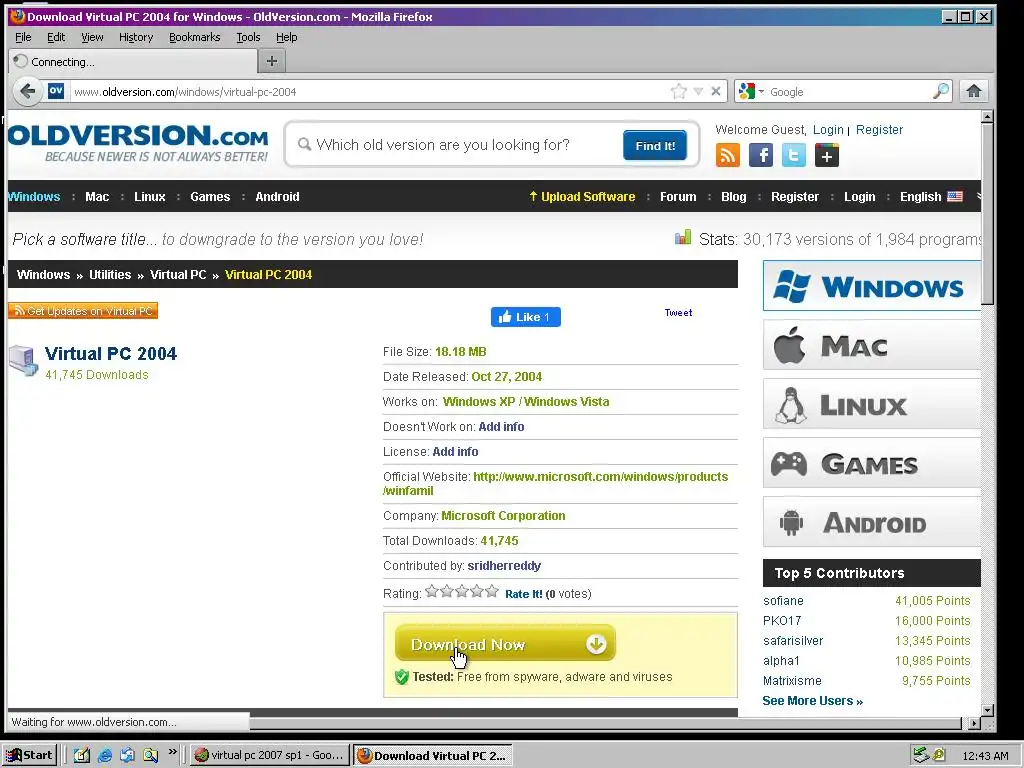Bookmark this page with the star icon
The width and height of the screenshot is (1024, 768).
[679, 91]
